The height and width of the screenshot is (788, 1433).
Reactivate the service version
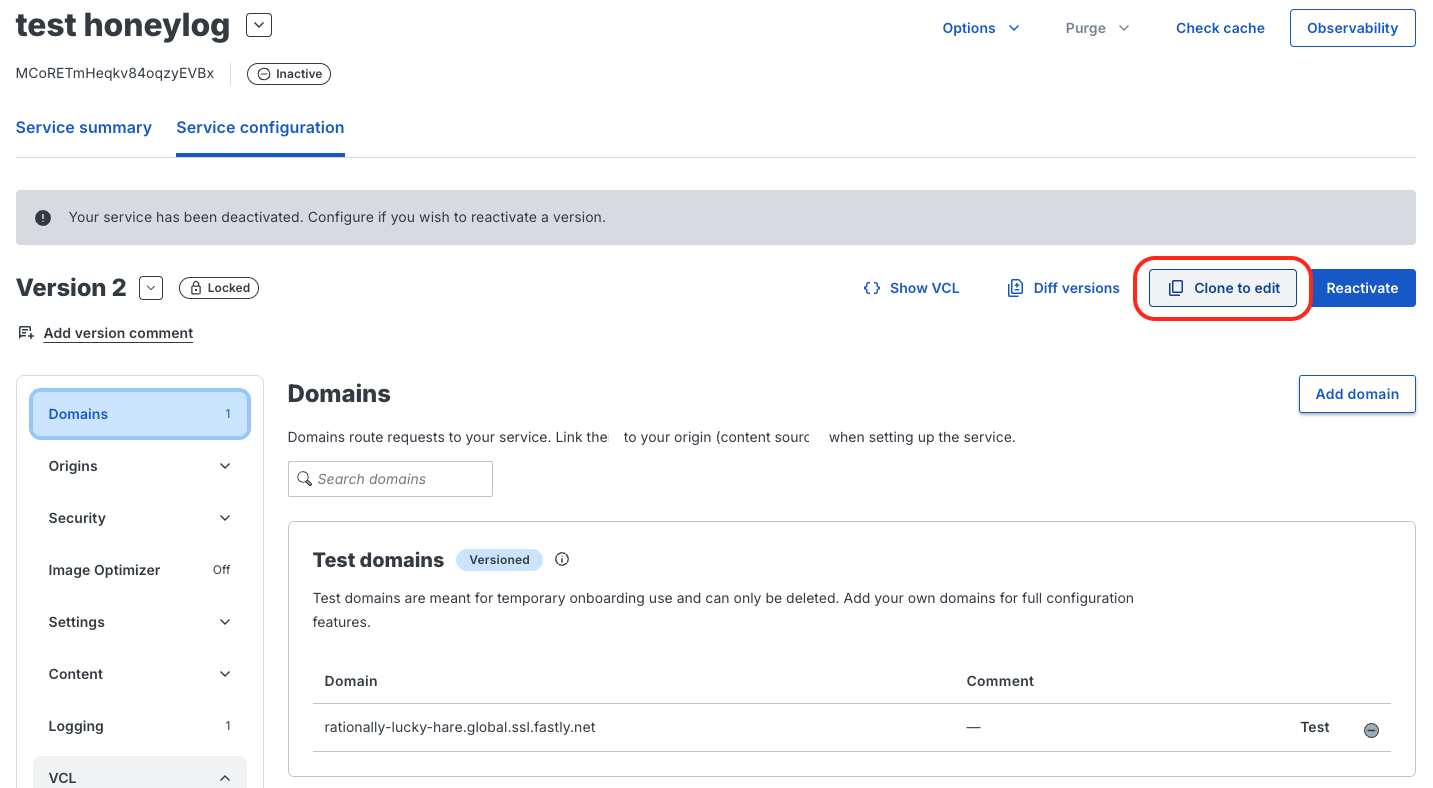tap(1362, 288)
